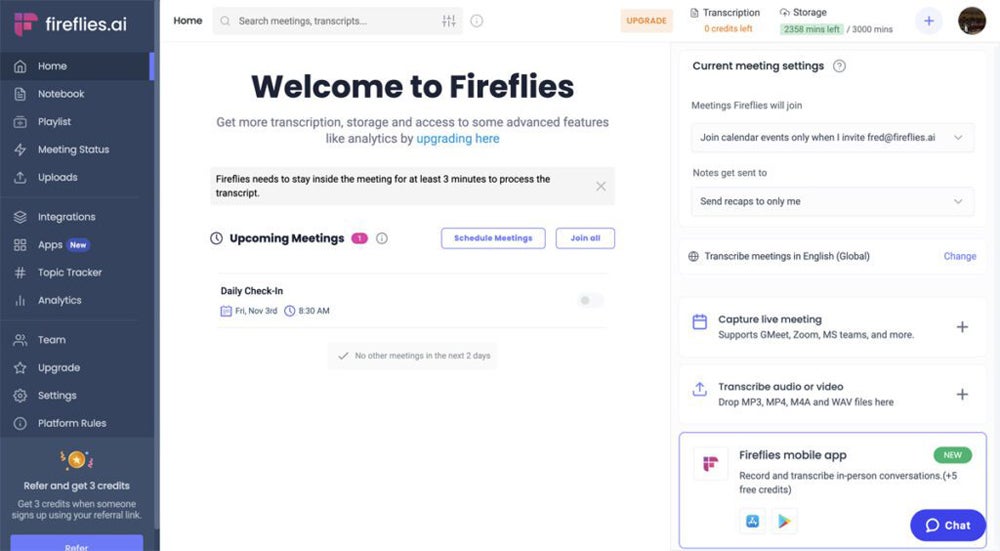Image resolution: width=1000 pixels, height=551 pixels.
Task: Click the search filter sliders icon
Action: click(448, 21)
